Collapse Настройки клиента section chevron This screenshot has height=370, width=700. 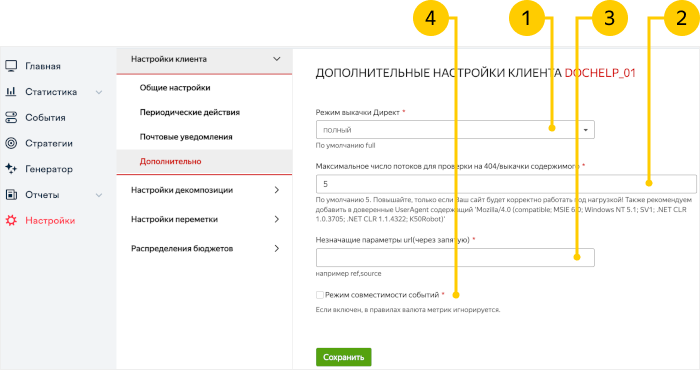point(277,59)
